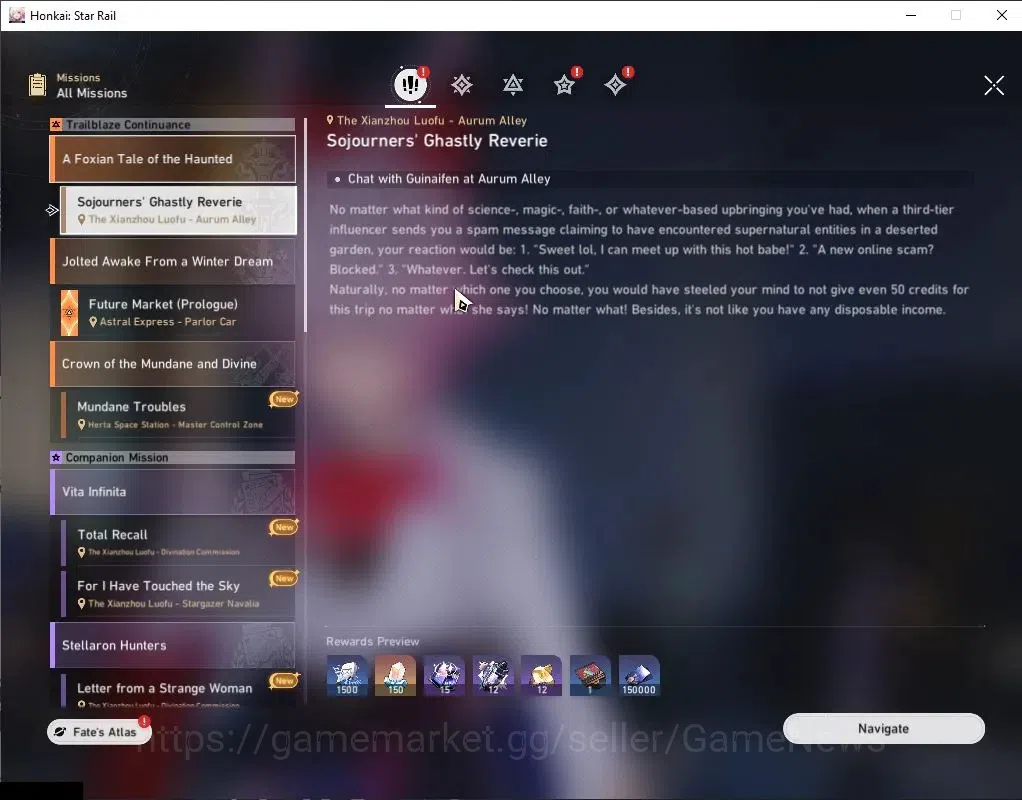This screenshot has width=1022, height=800.
Task: Click objective Chat with Guinaifen at Aurum Alley
Action: point(449,179)
